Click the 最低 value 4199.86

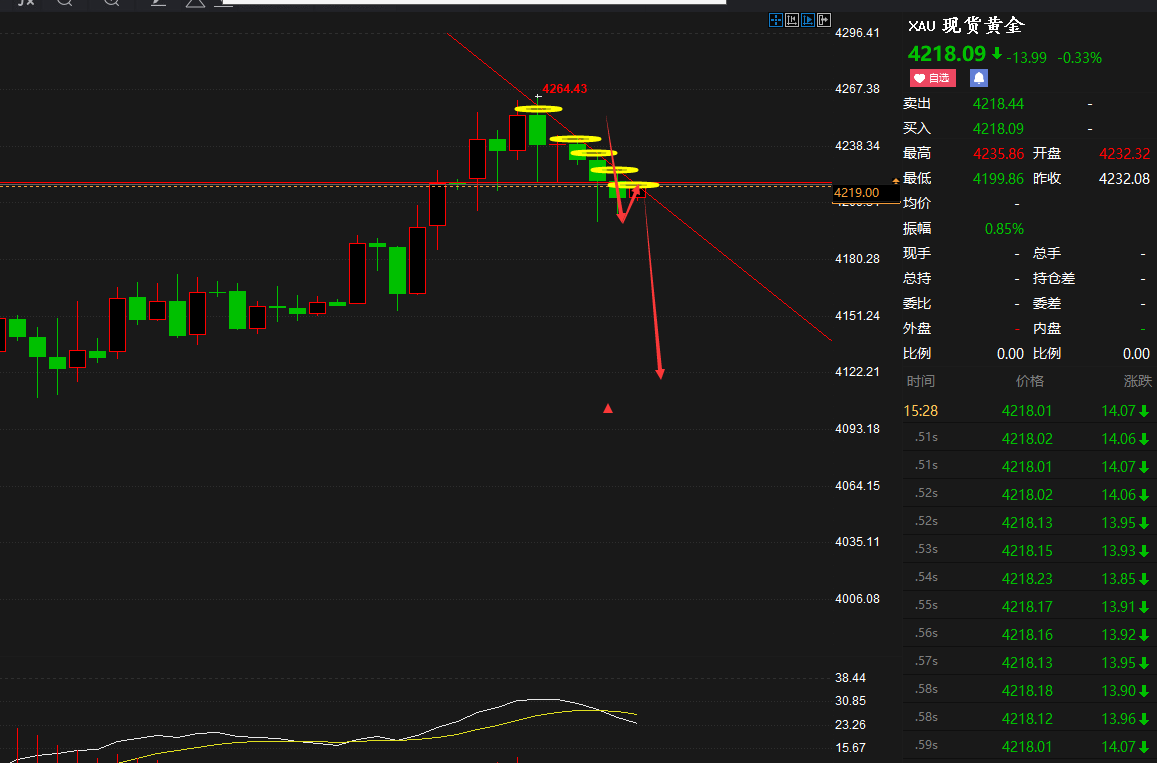click(998, 179)
